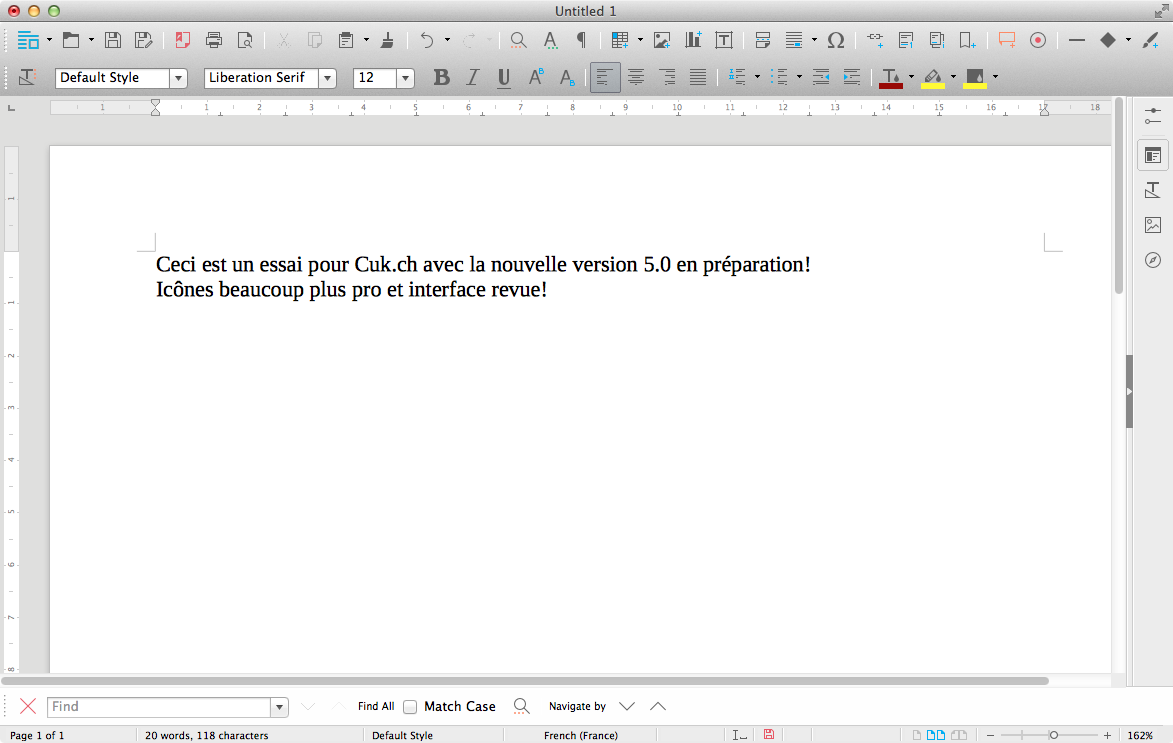Show the Draw functions pencil icon
1173x743 pixels.
pos(1151,40)
